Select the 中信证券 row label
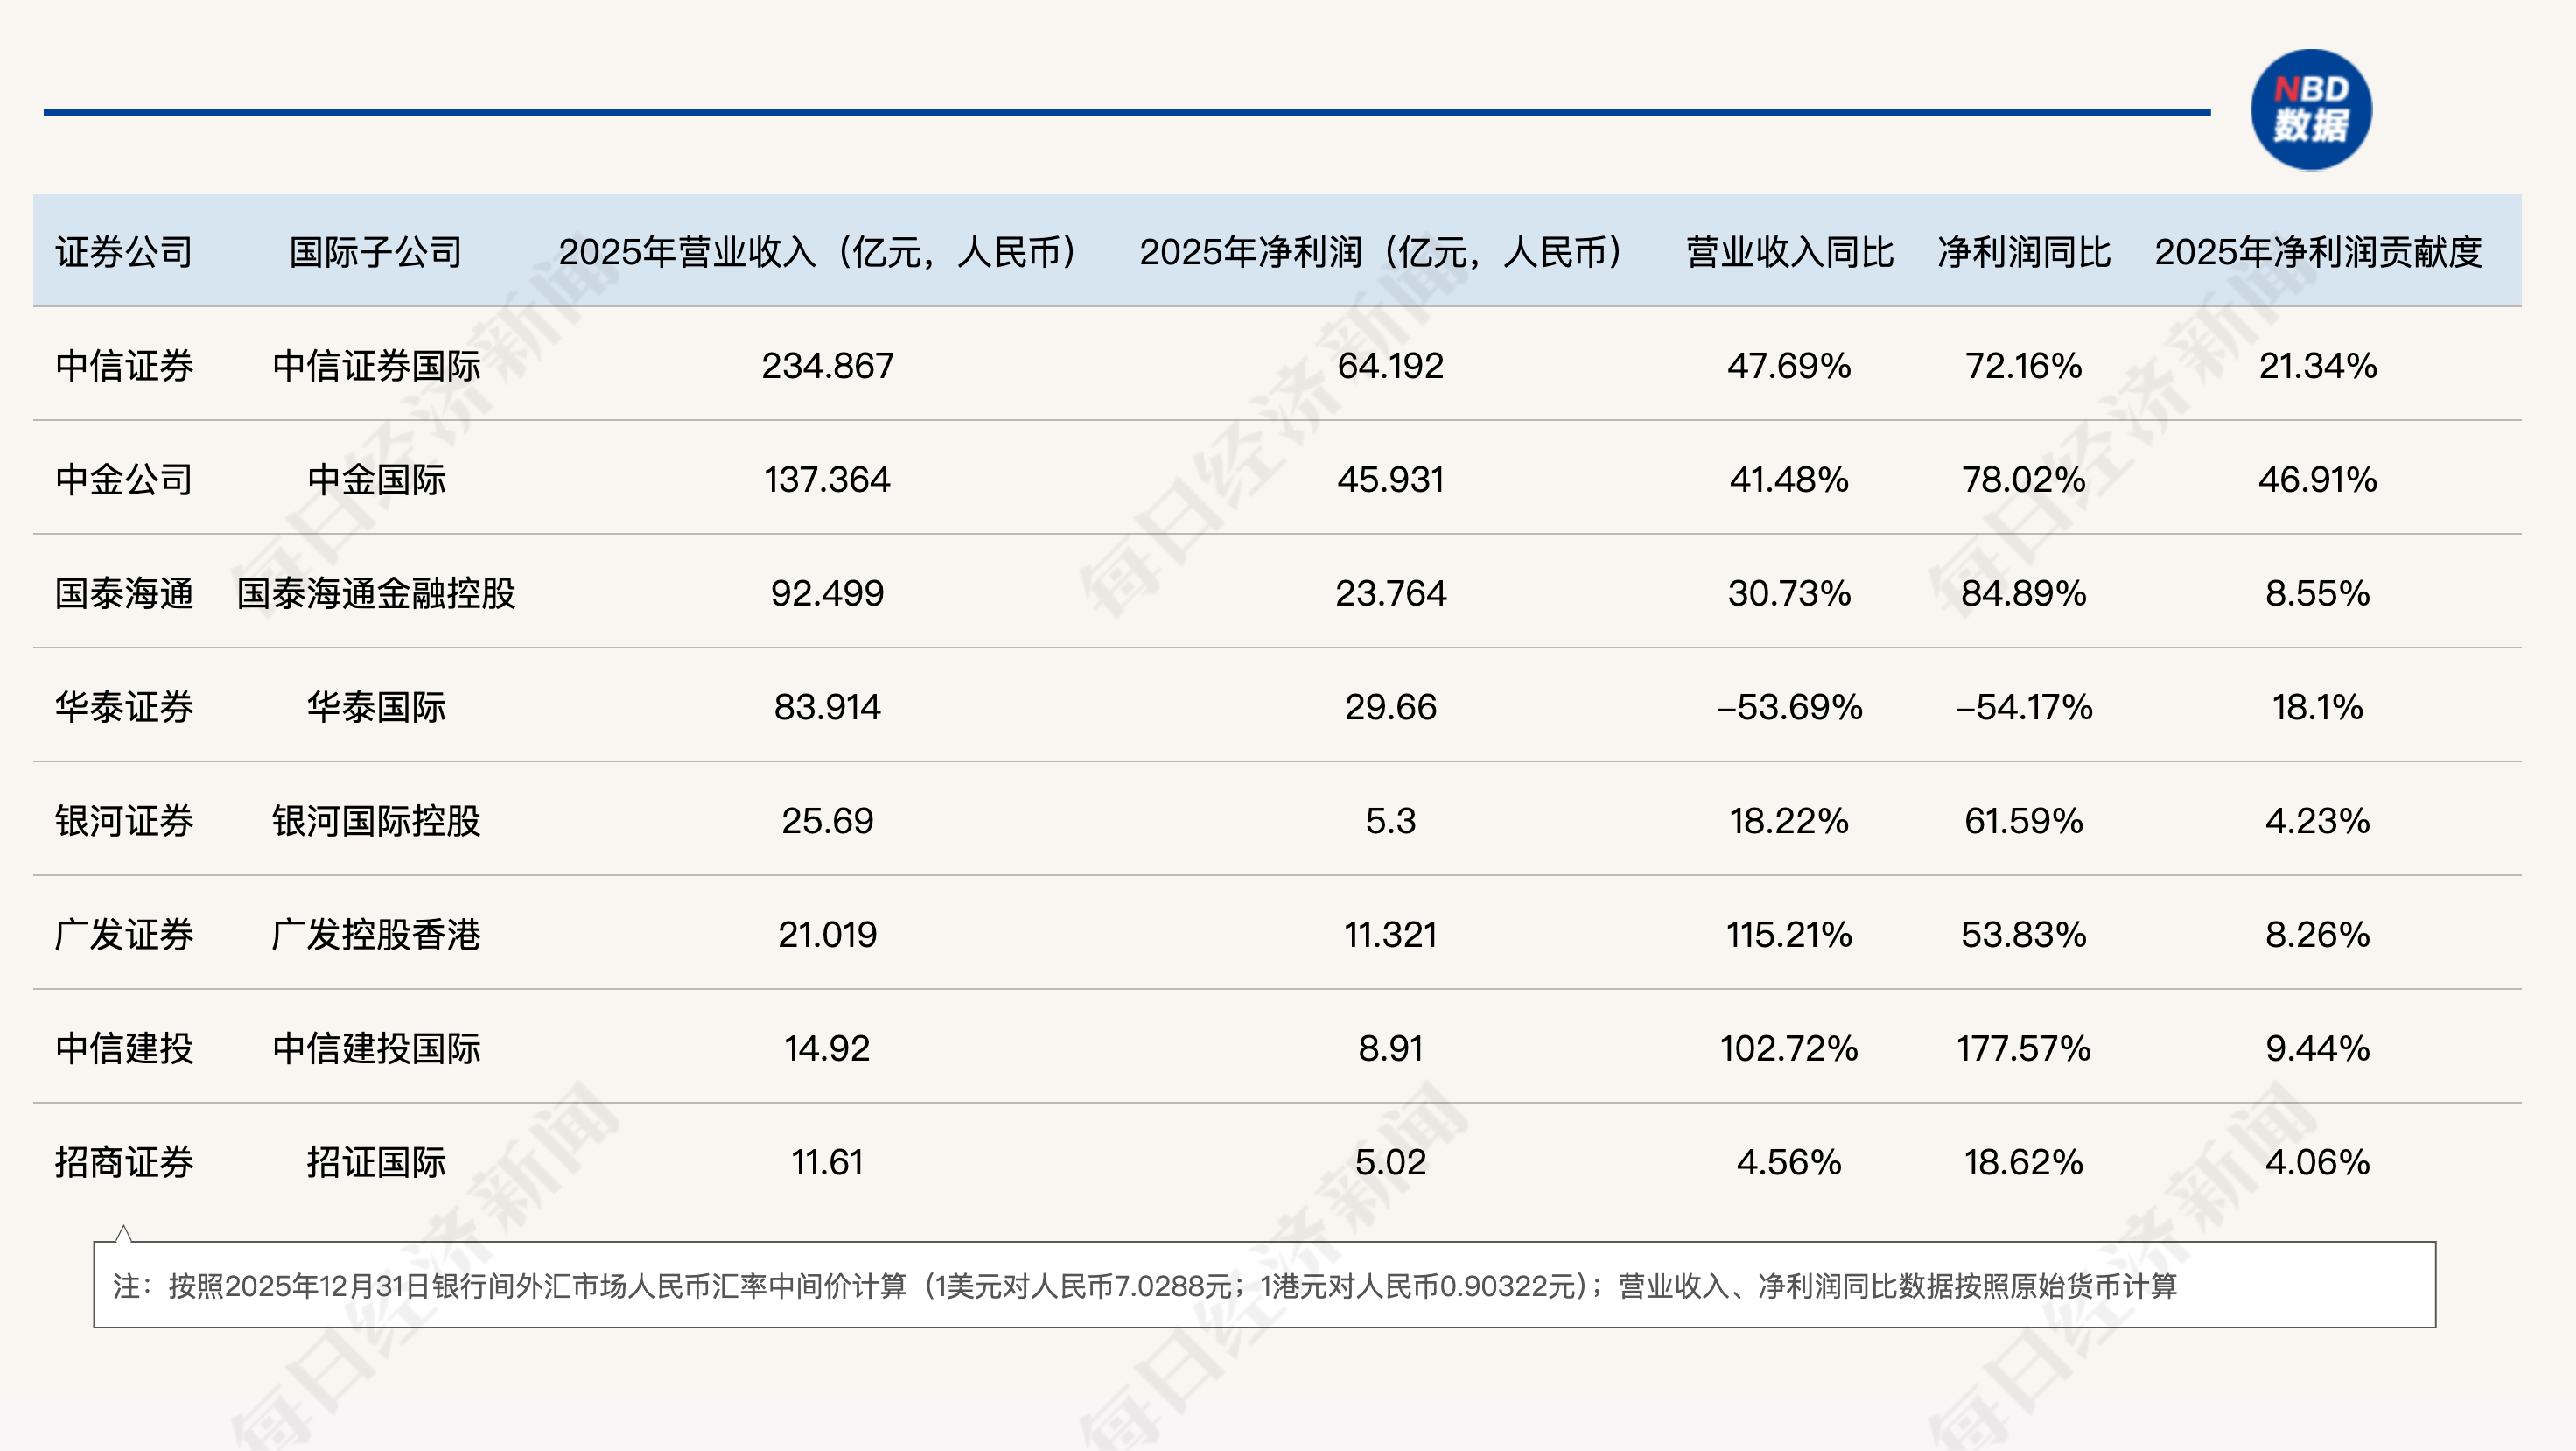Image resolution: width=2576 pixels, height=1451 pixels. [x=124, y=366]
